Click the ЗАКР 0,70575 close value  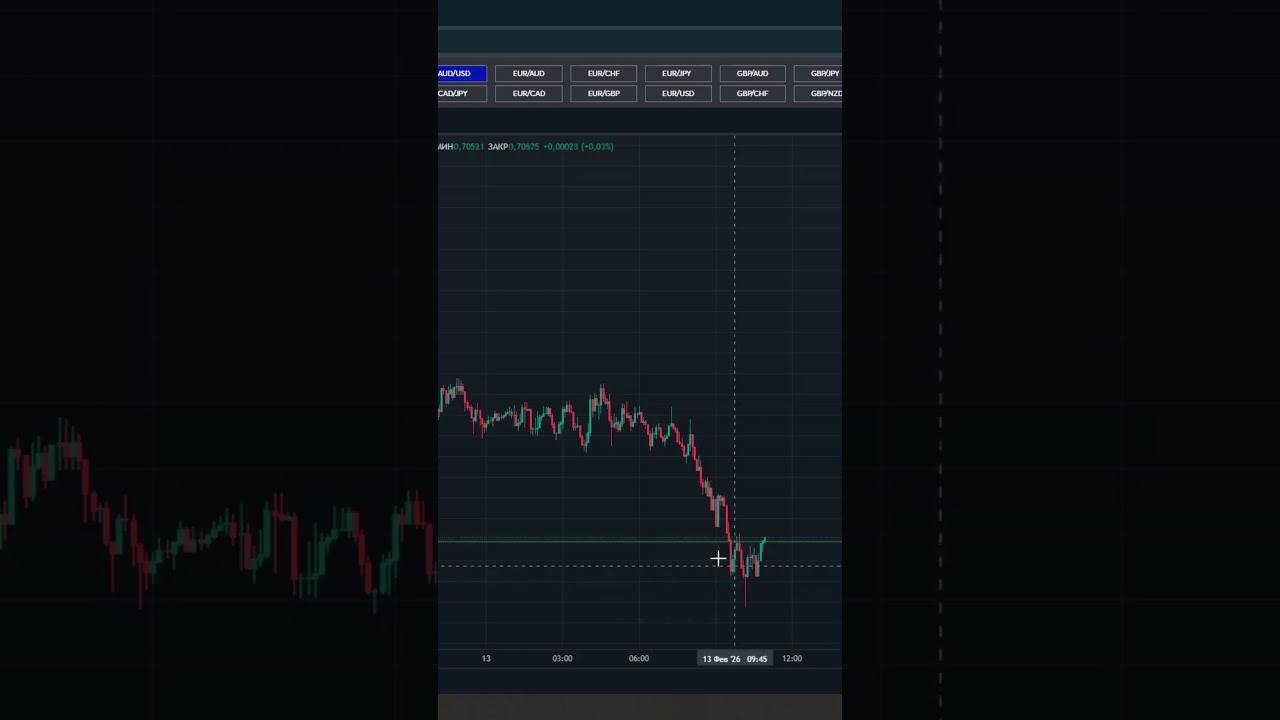click(513, 147)
